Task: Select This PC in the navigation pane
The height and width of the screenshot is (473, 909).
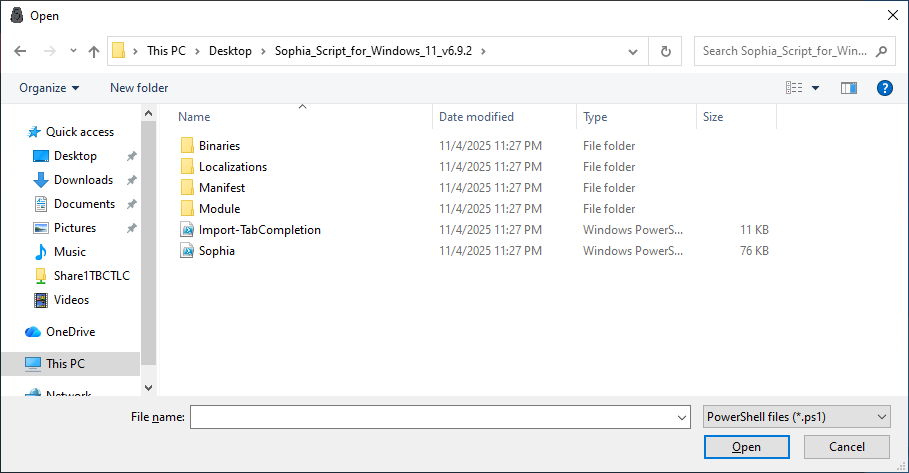Action: tap(66, 363)
